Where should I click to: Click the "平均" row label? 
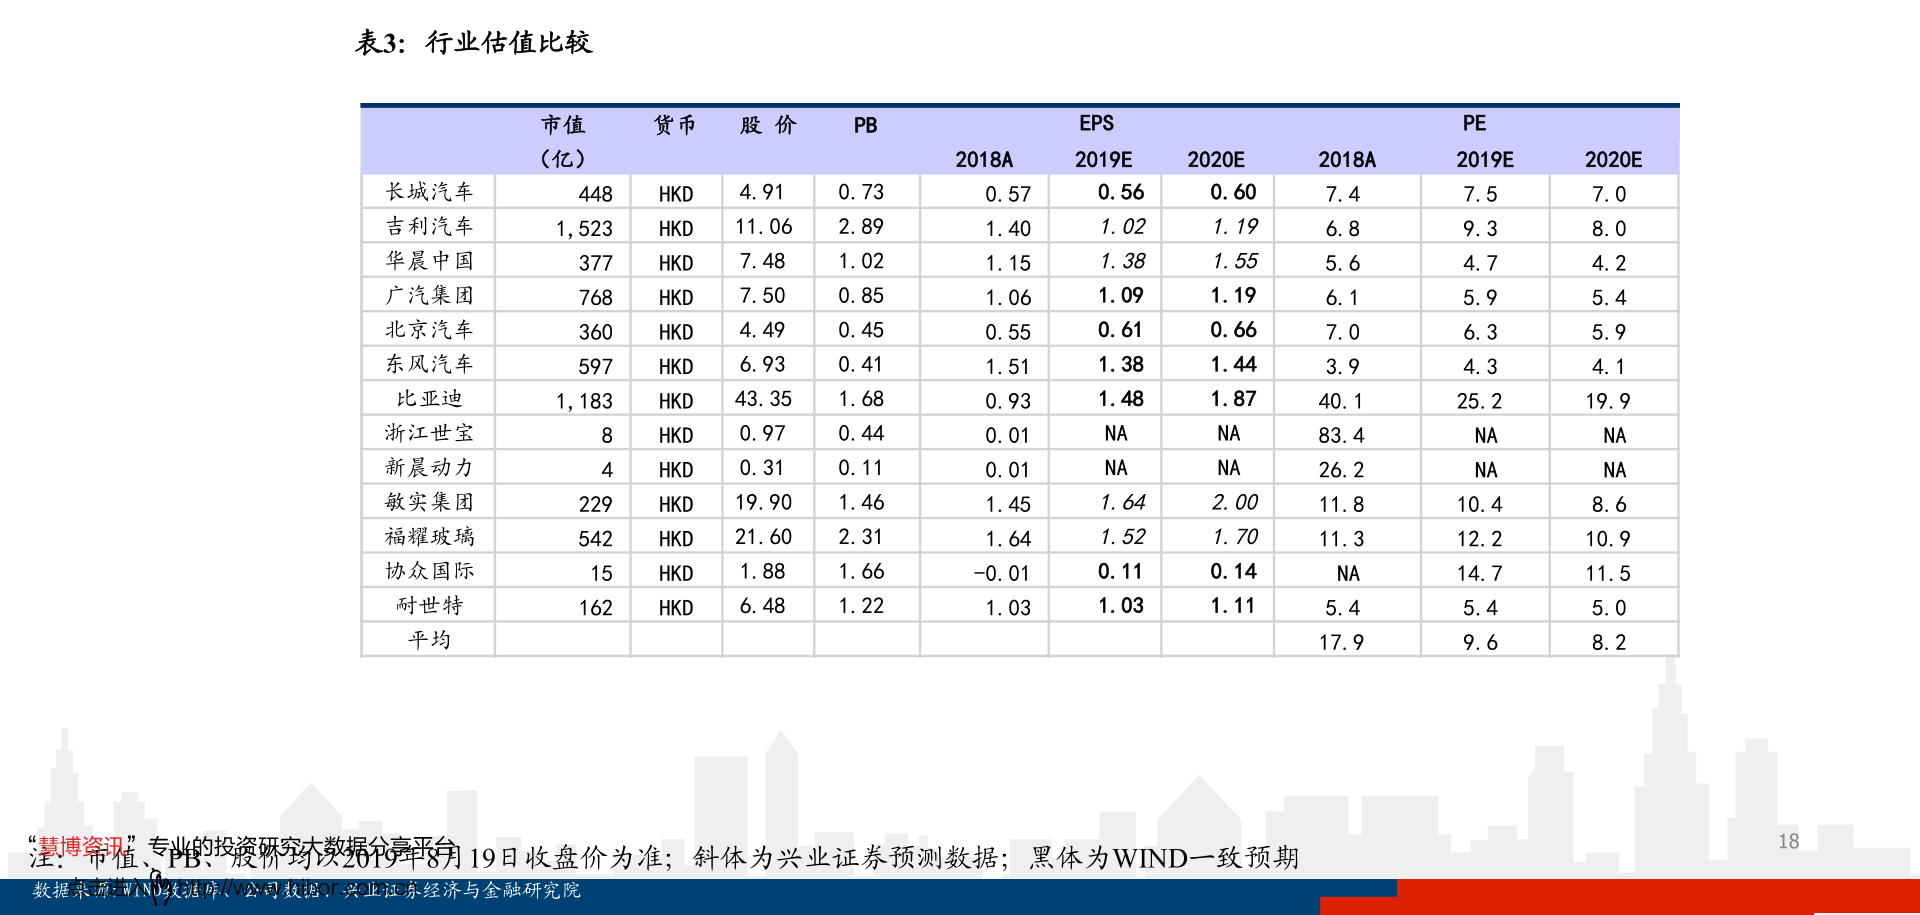[429, 640]
